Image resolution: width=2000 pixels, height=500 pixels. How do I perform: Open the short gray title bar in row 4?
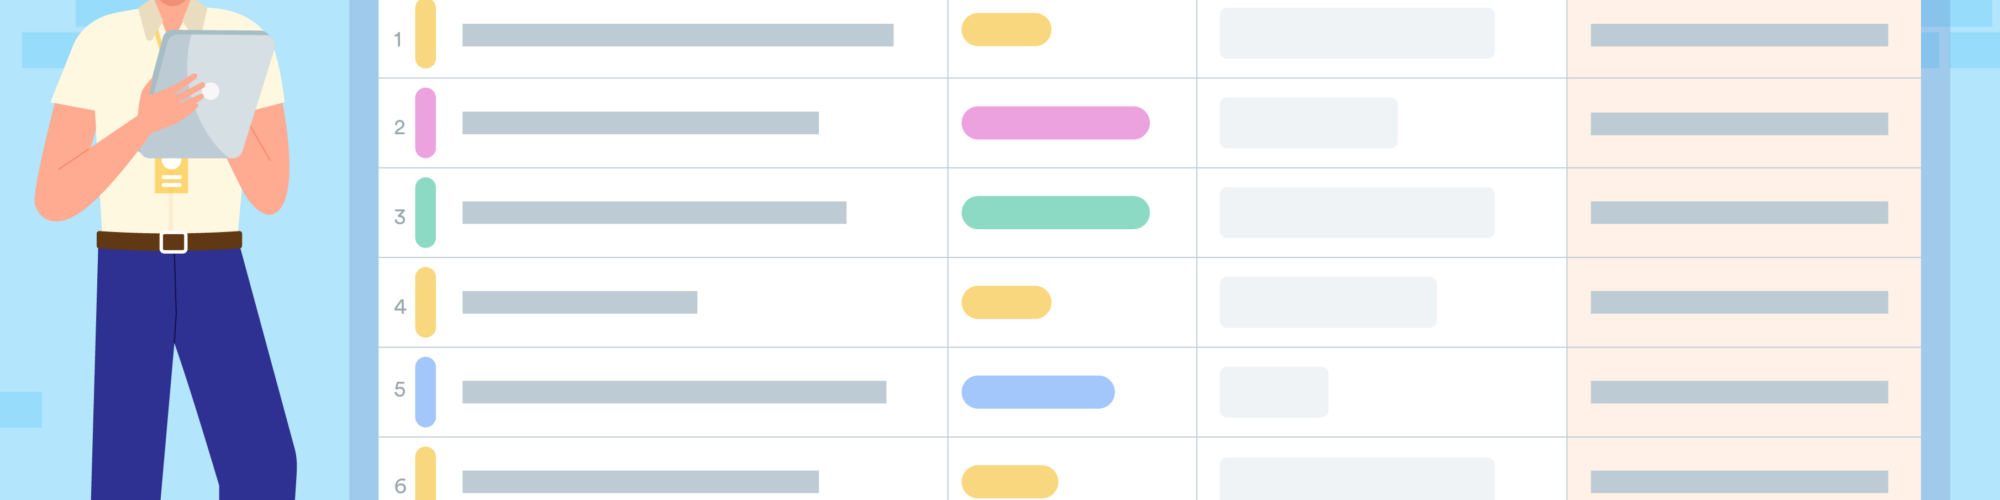(x=579, y=302)
